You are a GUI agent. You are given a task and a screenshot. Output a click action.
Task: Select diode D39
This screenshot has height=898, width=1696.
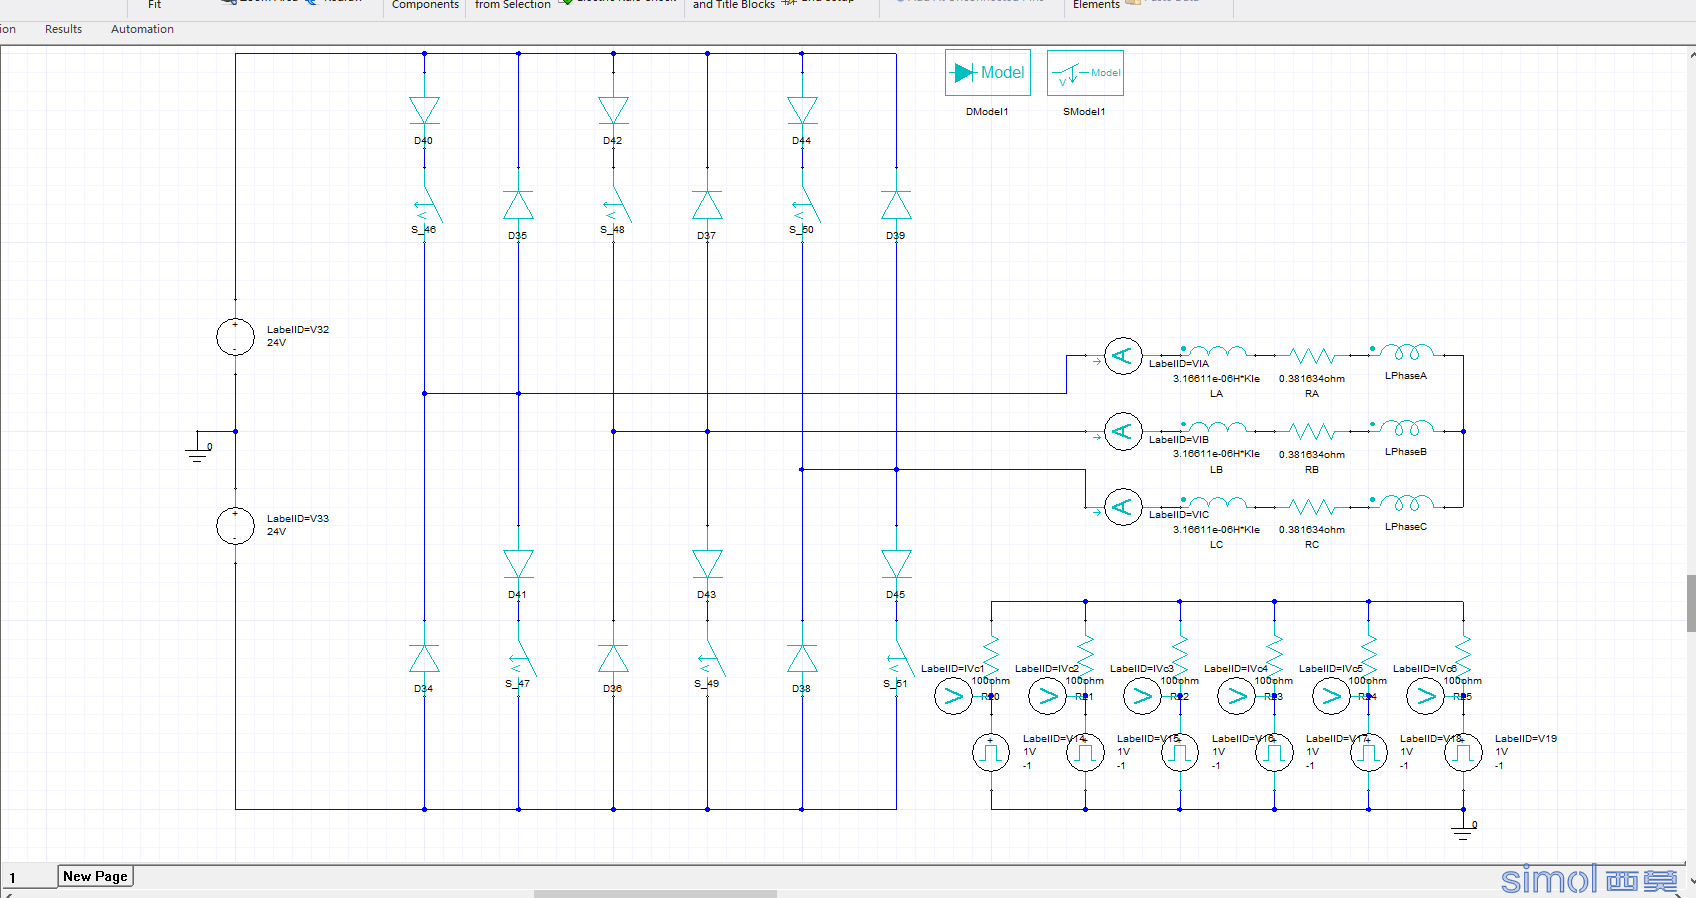[896, 206]
